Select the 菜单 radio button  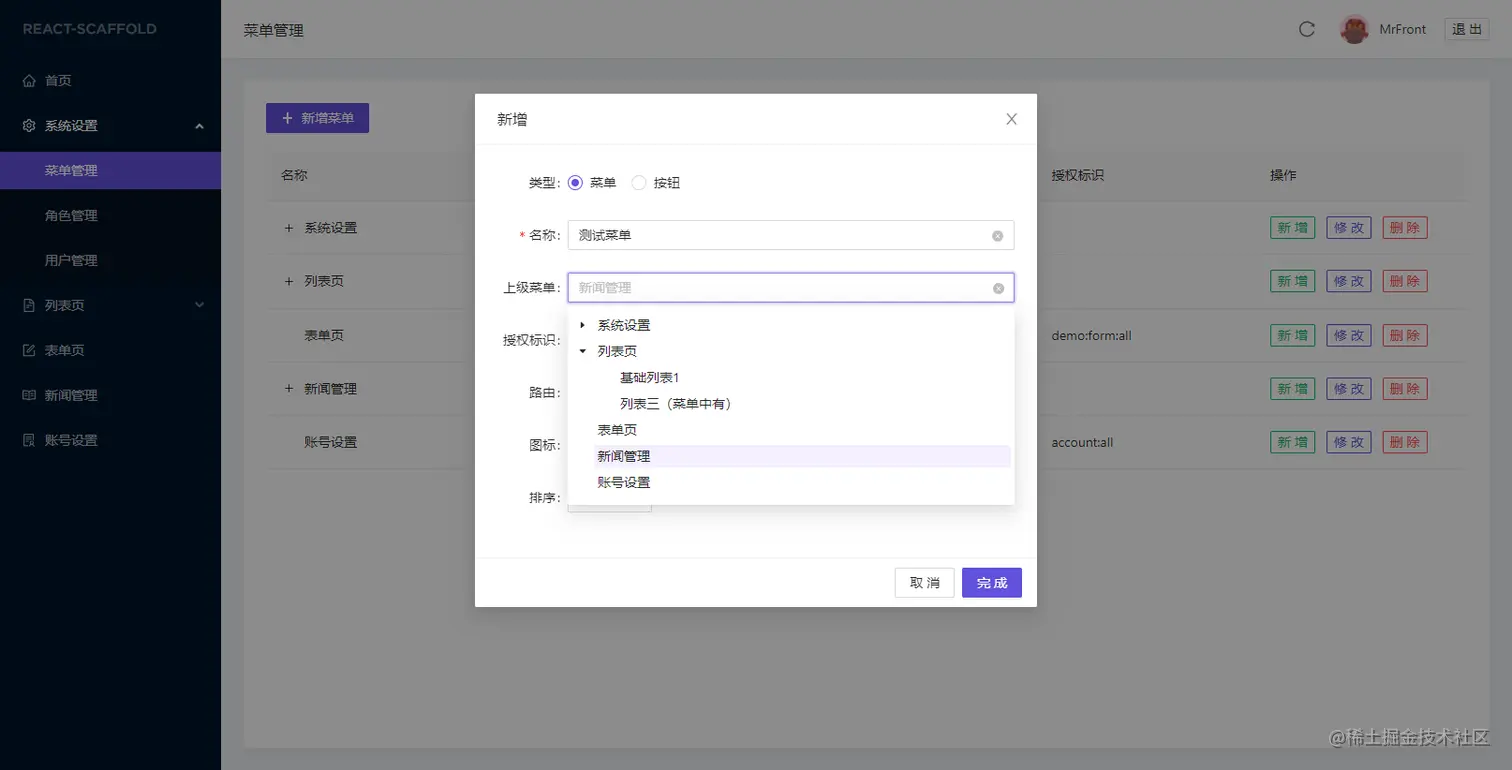pyautogui.click(x=575, y=182)
